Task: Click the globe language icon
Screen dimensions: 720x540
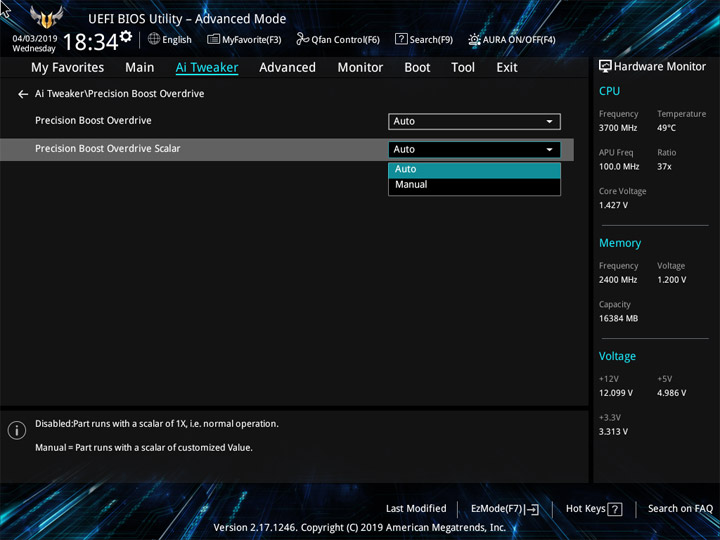Action: click(x=154, y=39)
